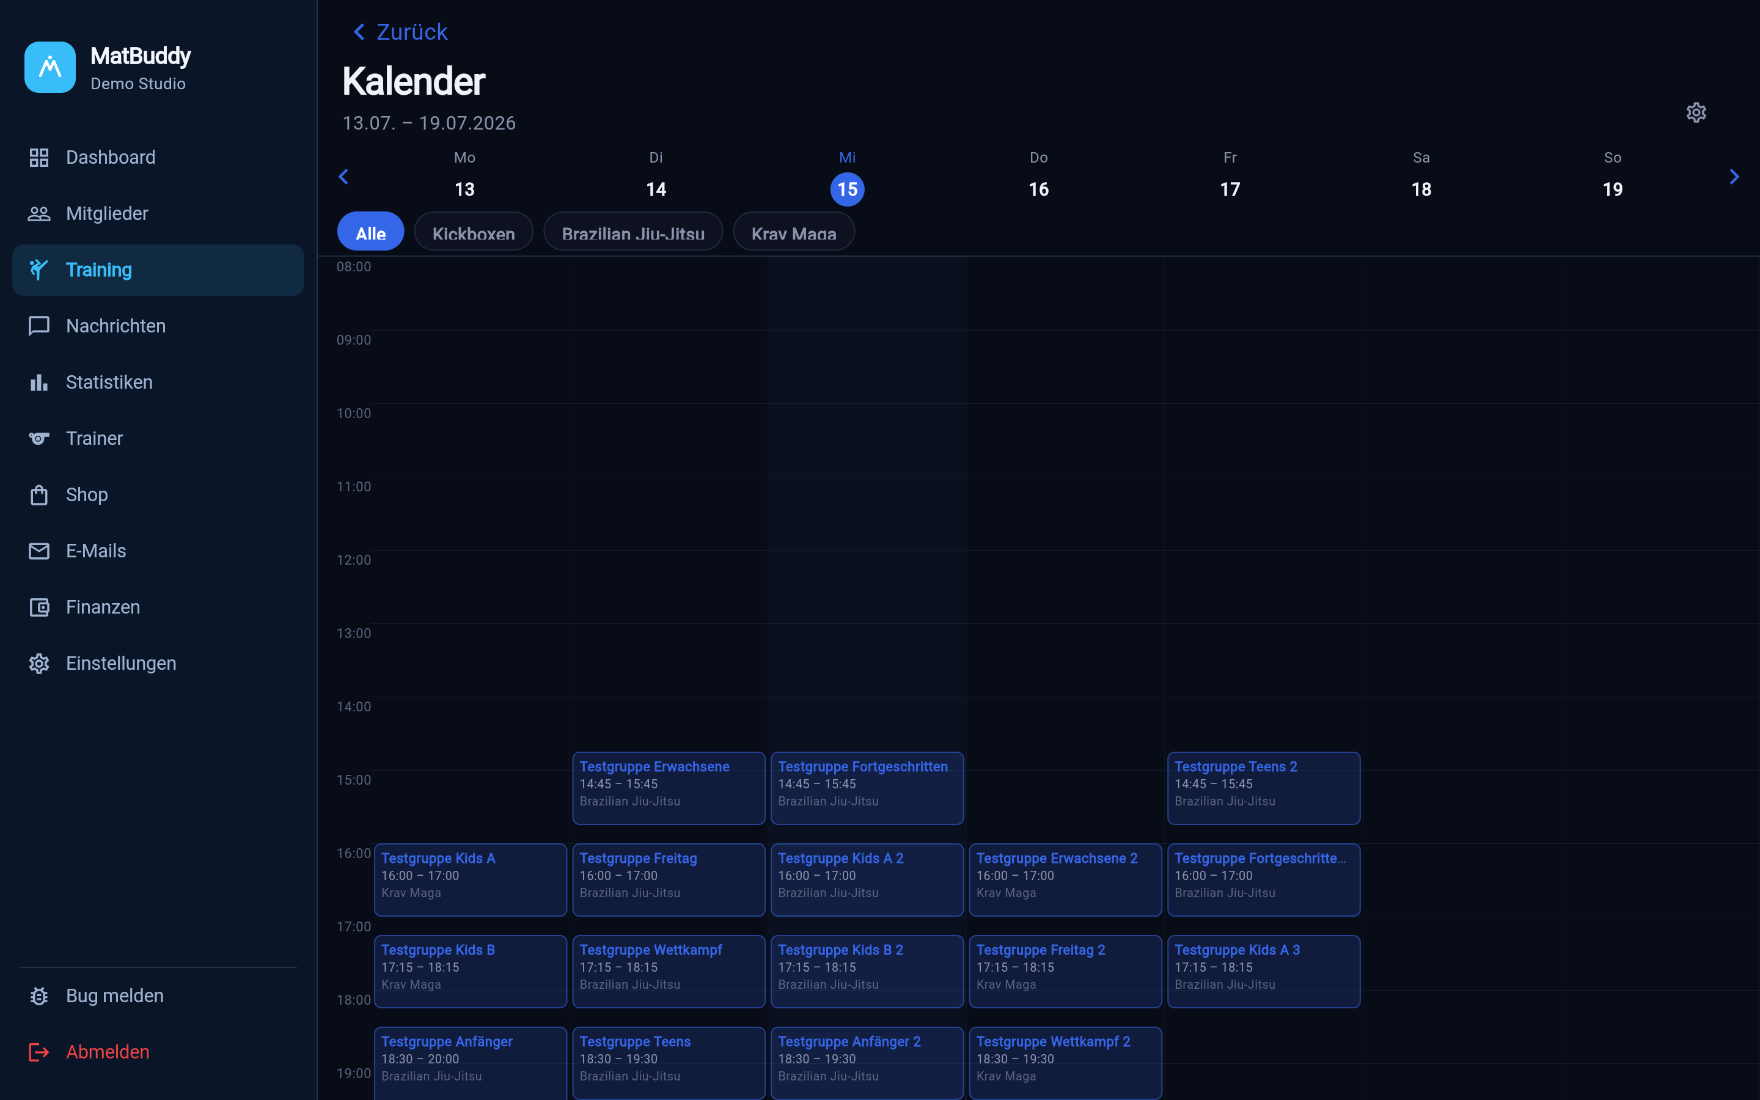Viewport: 1760px width, 1100px height.
Task: Open Testgruppe Kids A Monday event
Action: tap(471, 880)
